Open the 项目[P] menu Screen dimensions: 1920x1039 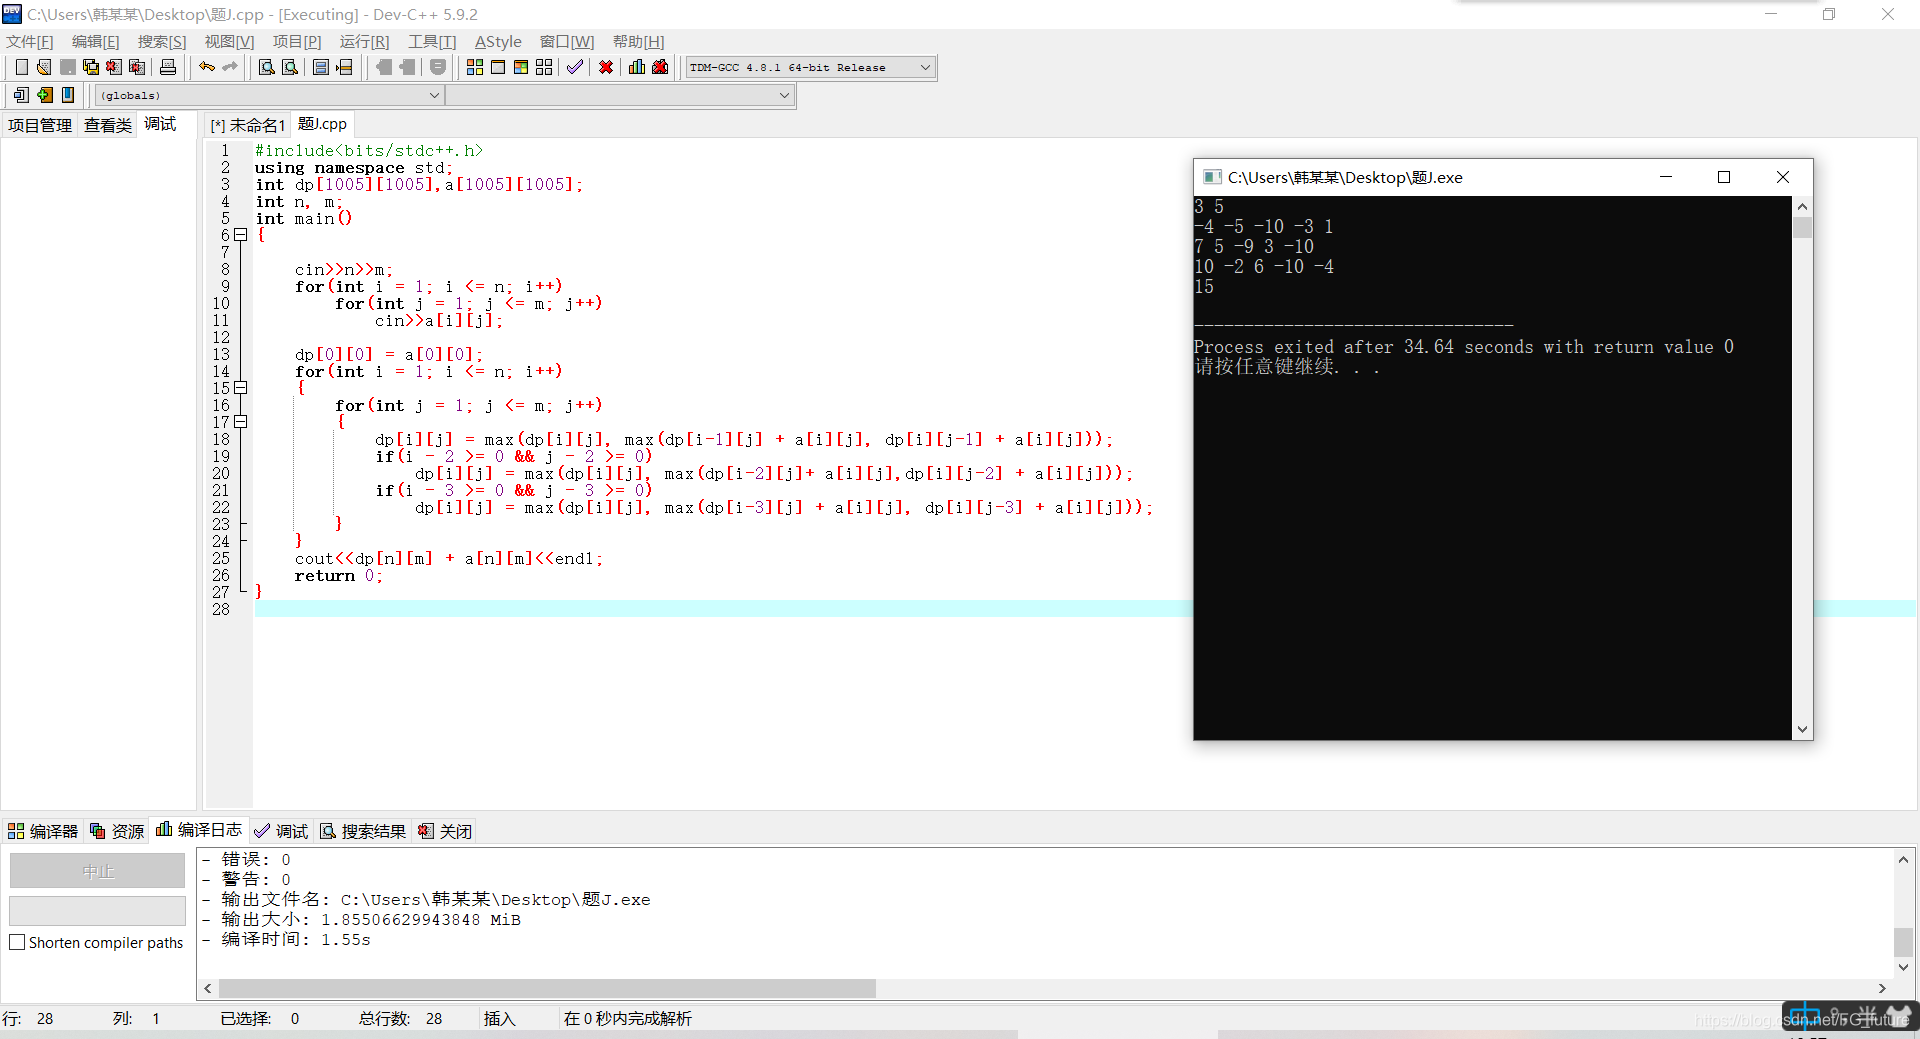pyautogui.click(x=297, y=41)
